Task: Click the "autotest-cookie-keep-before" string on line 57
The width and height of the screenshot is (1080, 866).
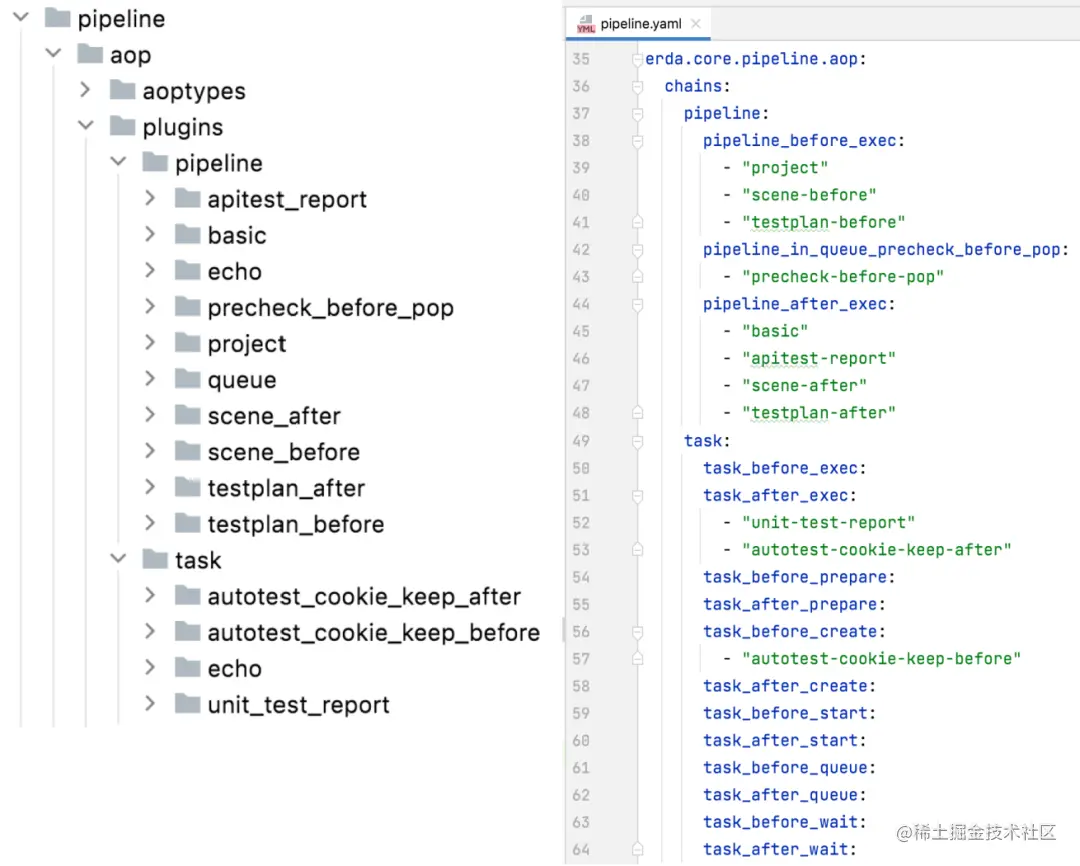Action: pos(881,659)
